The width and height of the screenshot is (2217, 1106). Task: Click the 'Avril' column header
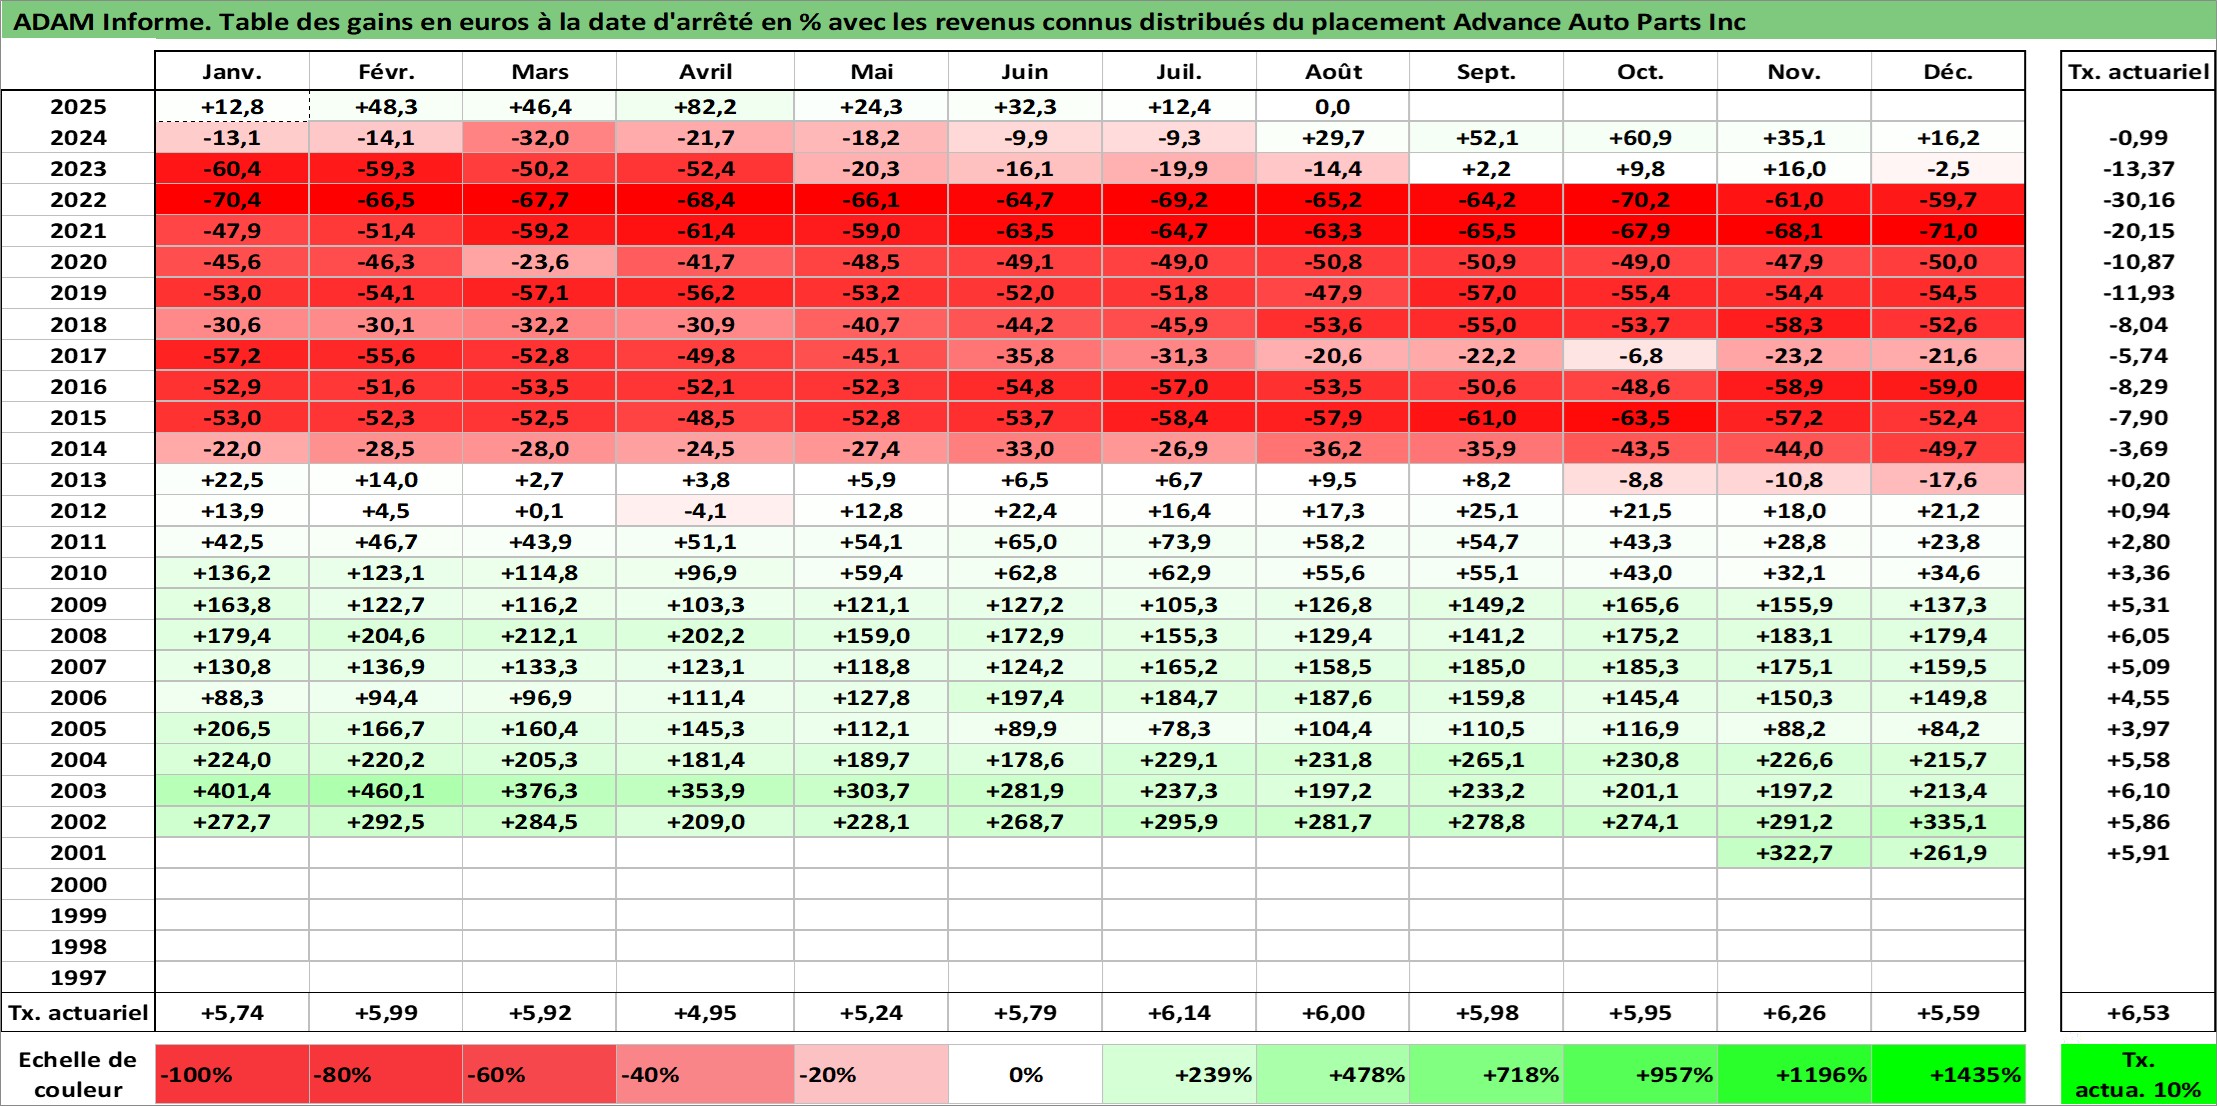[705, 71]
